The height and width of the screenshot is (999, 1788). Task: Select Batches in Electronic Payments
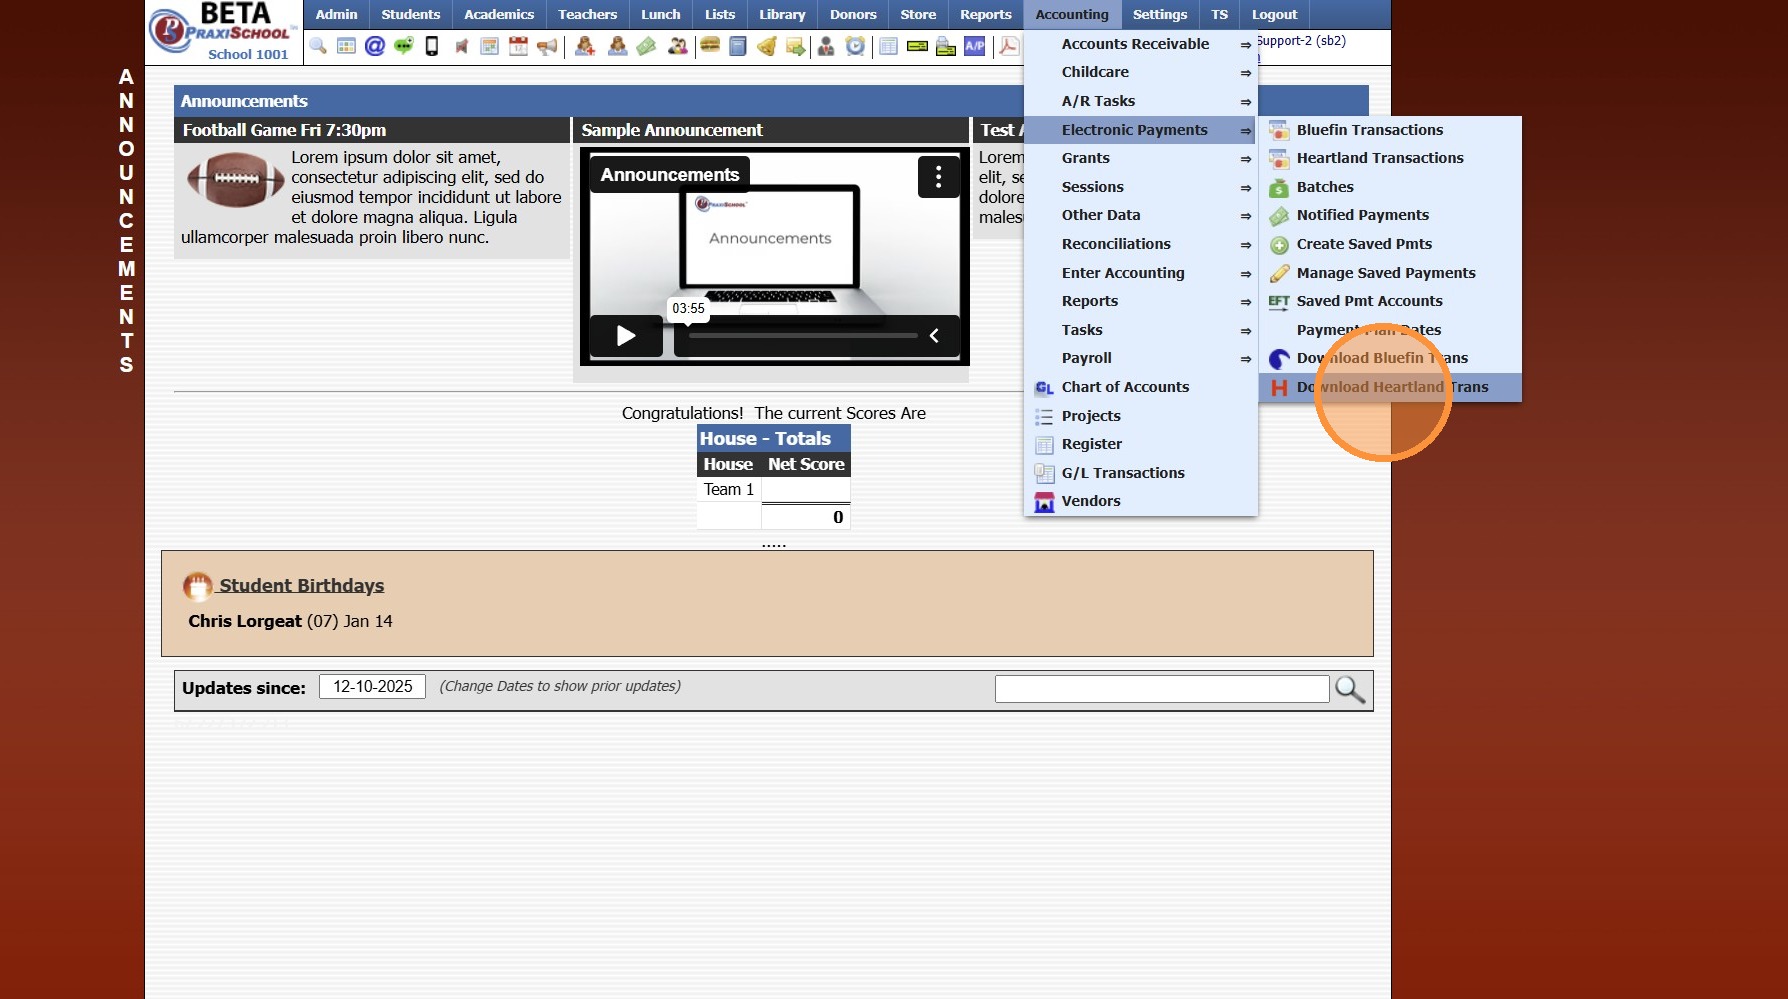pyautogui.click(x=1390, y=187)
